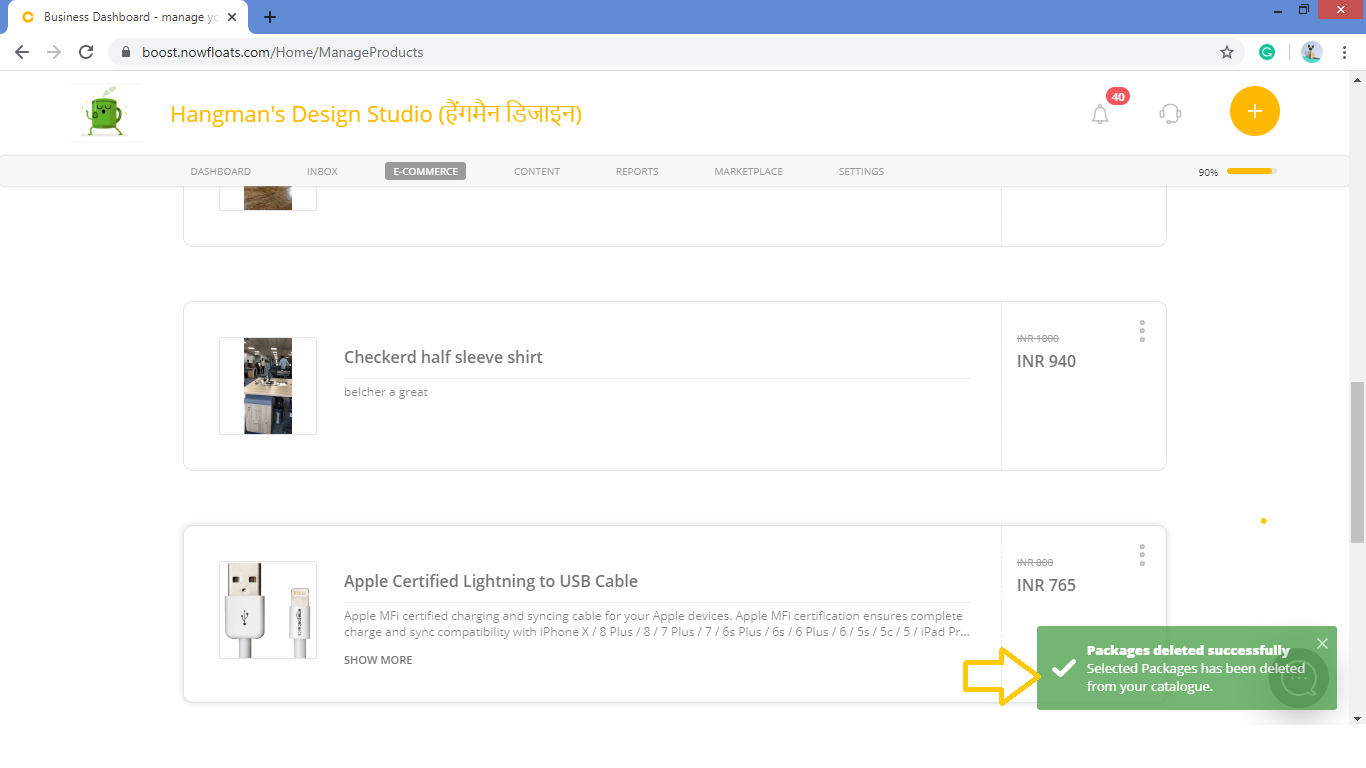Open the Reports menu
Viewport: 1366px width, 768px height.
[x=637, y=172]
